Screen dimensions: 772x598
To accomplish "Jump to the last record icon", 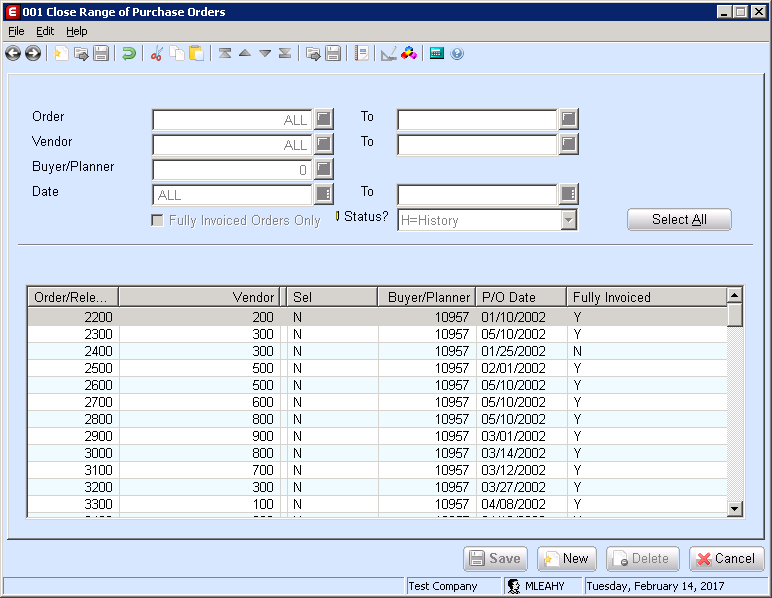I will point(285,53).
